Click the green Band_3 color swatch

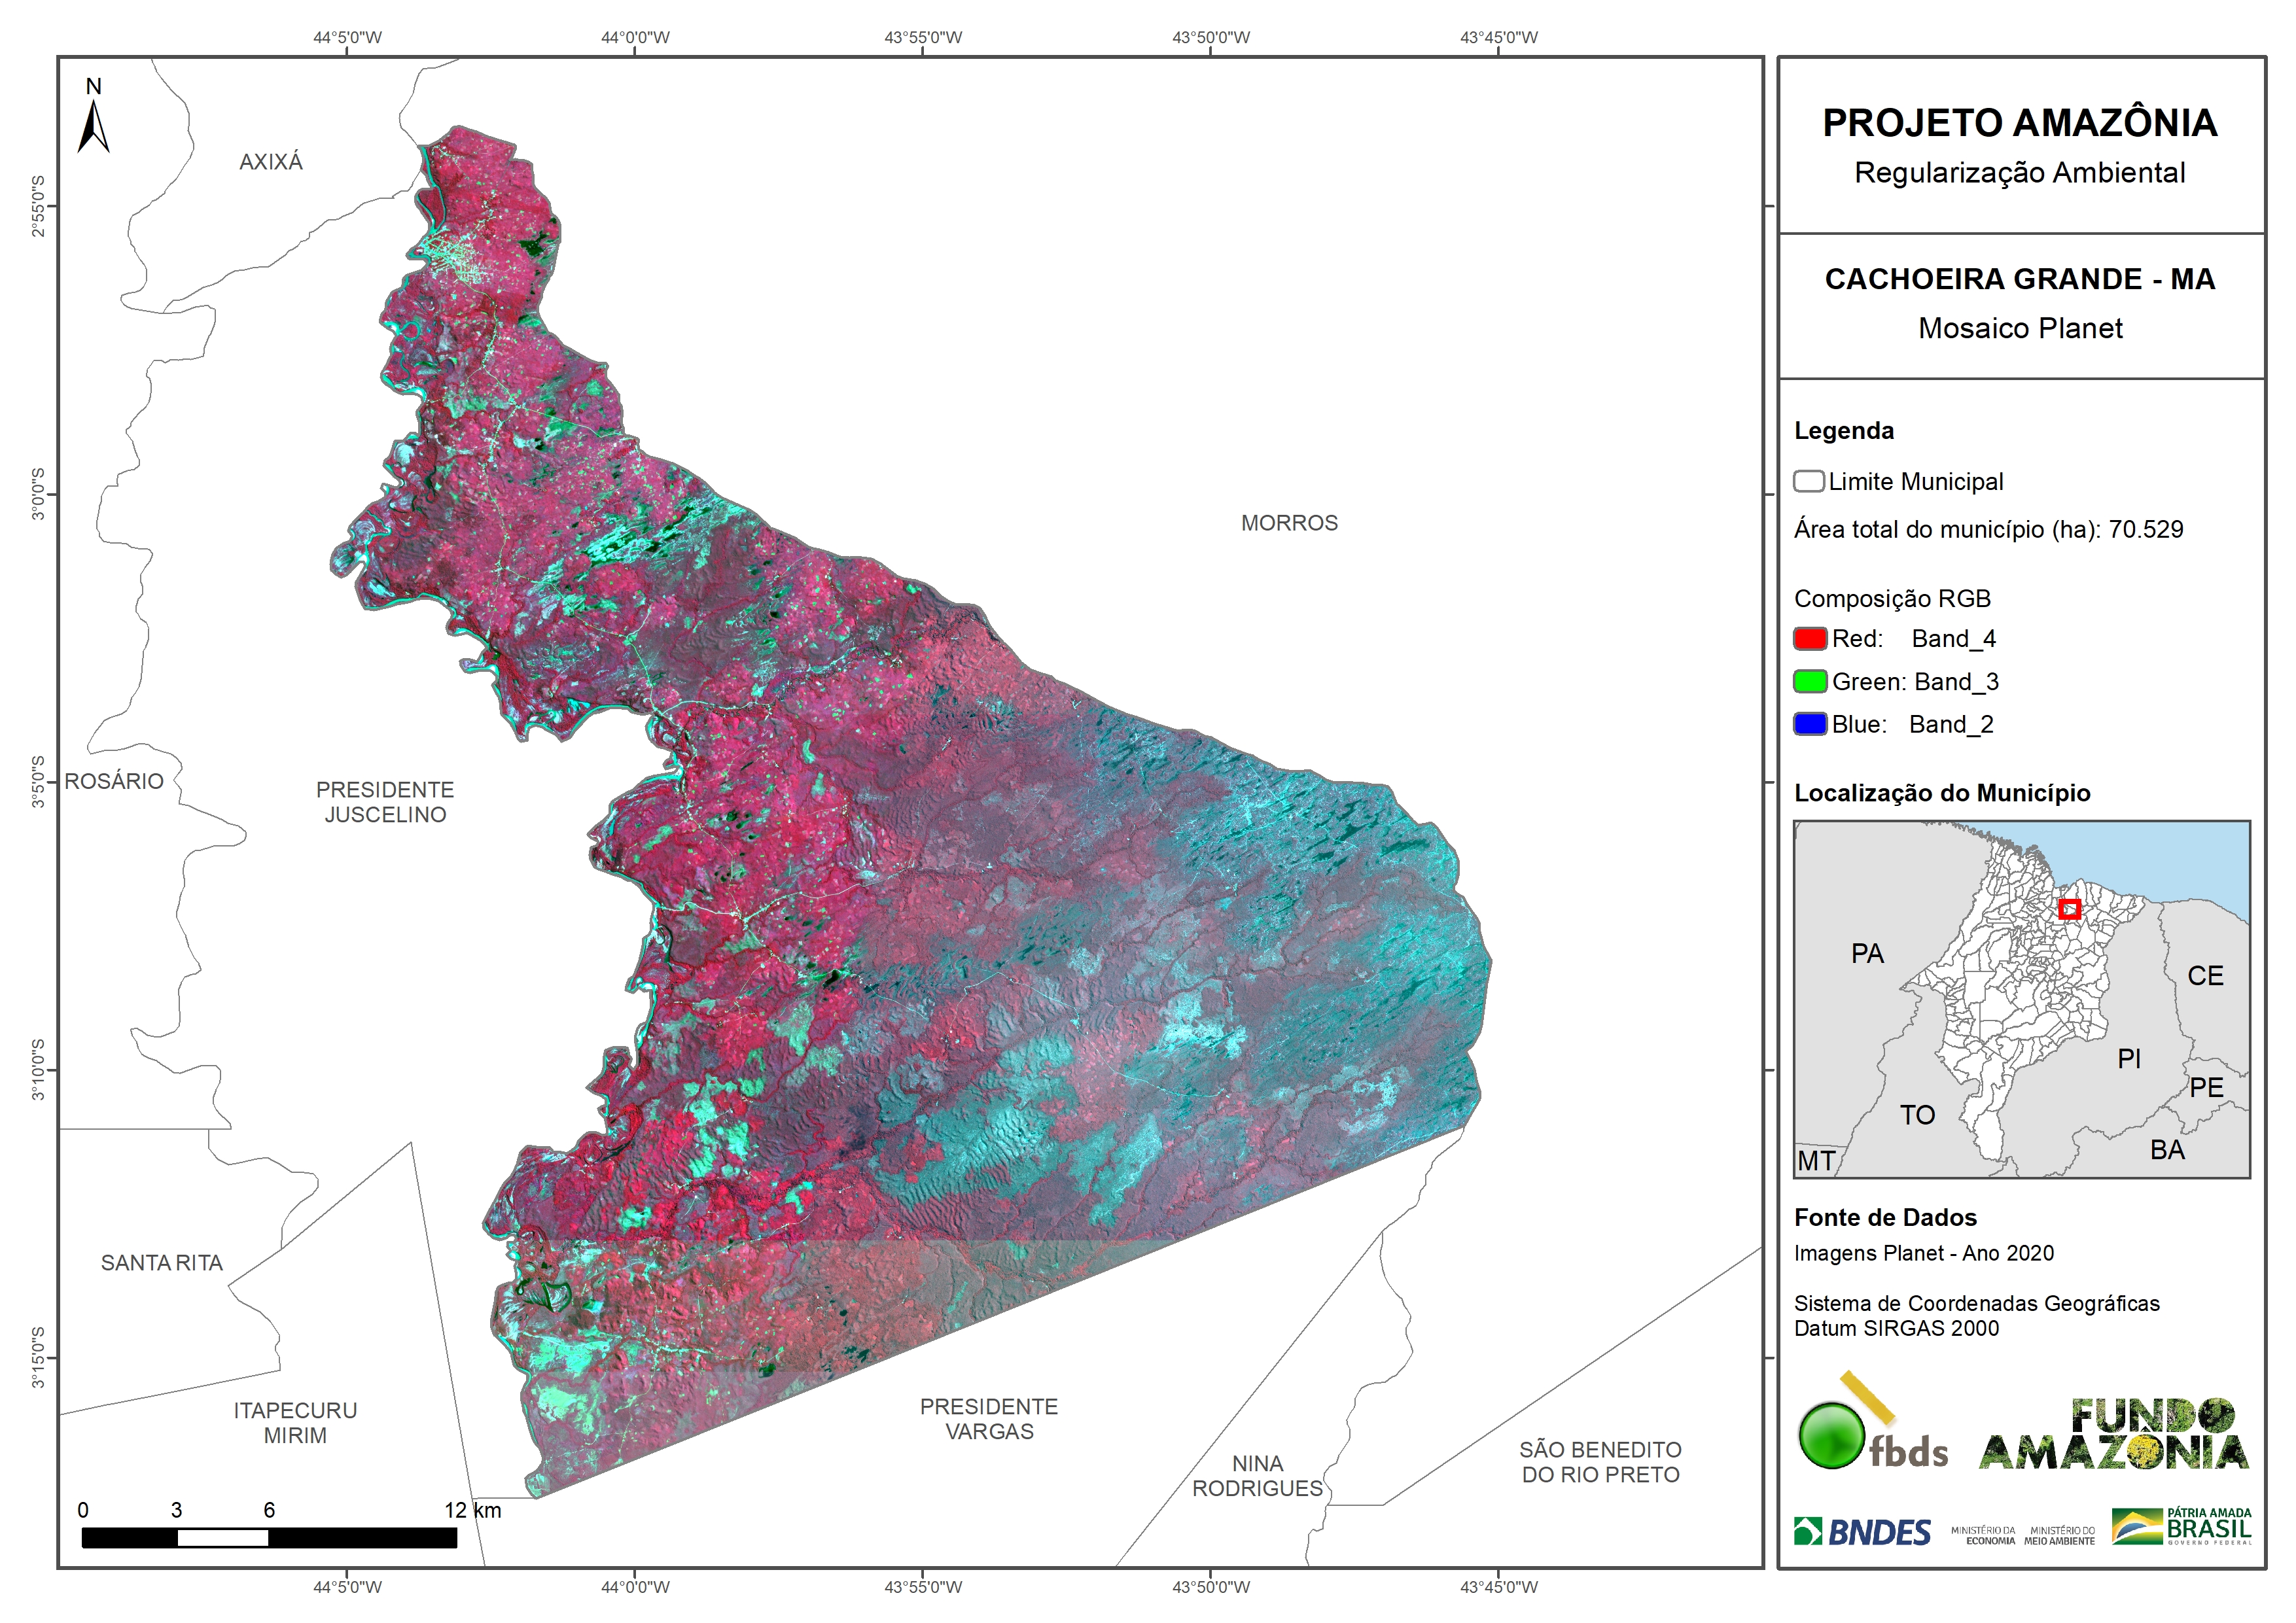pos(1810,682)
